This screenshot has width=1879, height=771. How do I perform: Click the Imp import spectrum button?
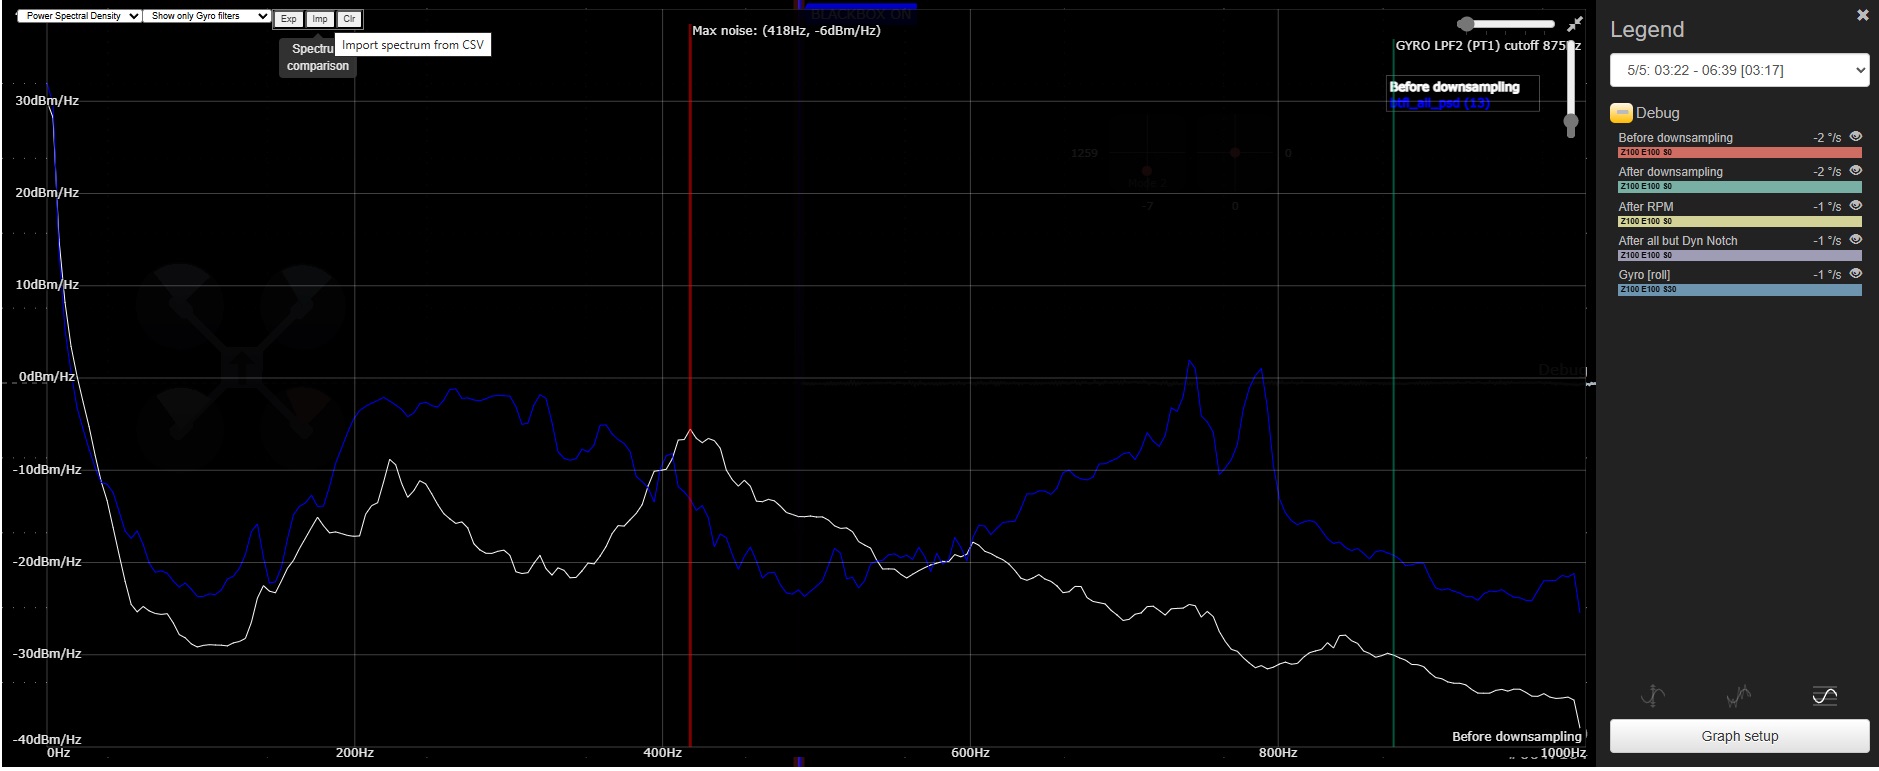pyautogui.click(x=319, y=19)
